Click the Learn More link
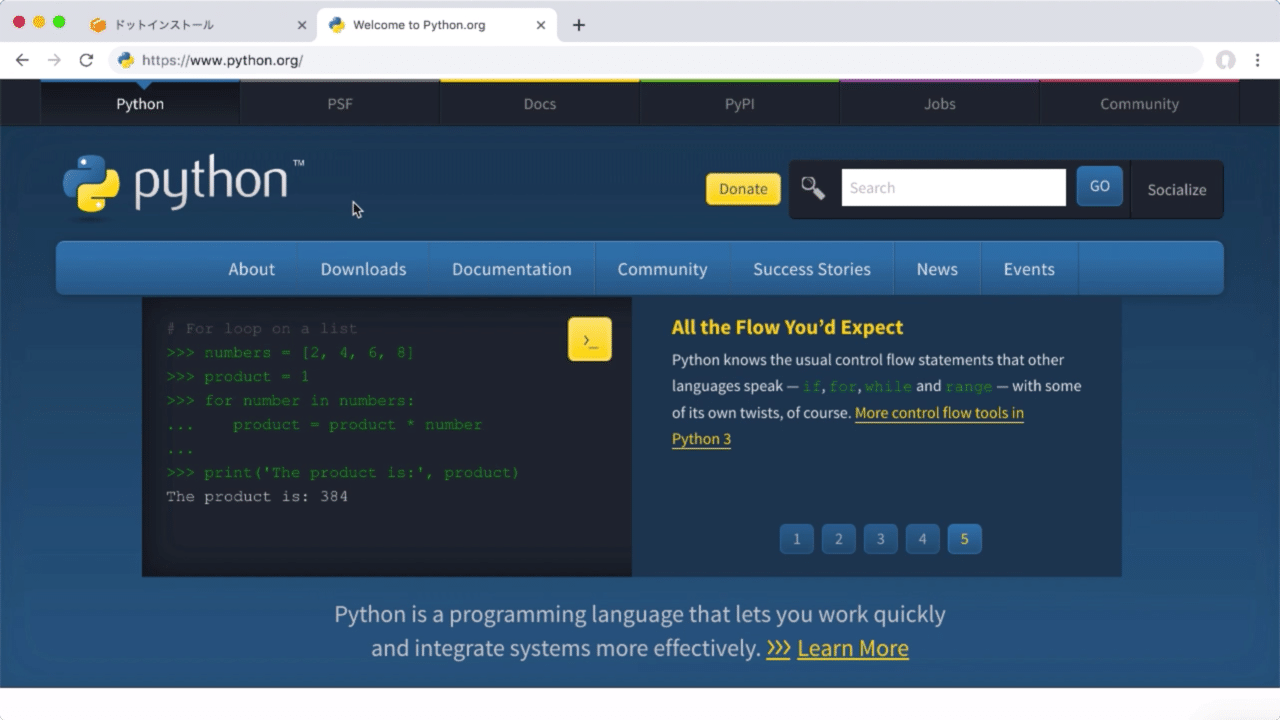Image resolution: width=1280 pixels, height=720 pixels. [853, 648]
